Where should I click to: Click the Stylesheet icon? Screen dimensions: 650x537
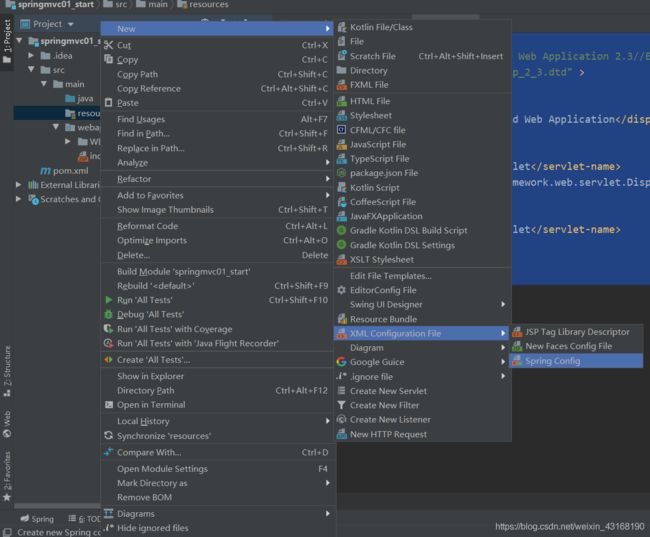pos(342,116)
